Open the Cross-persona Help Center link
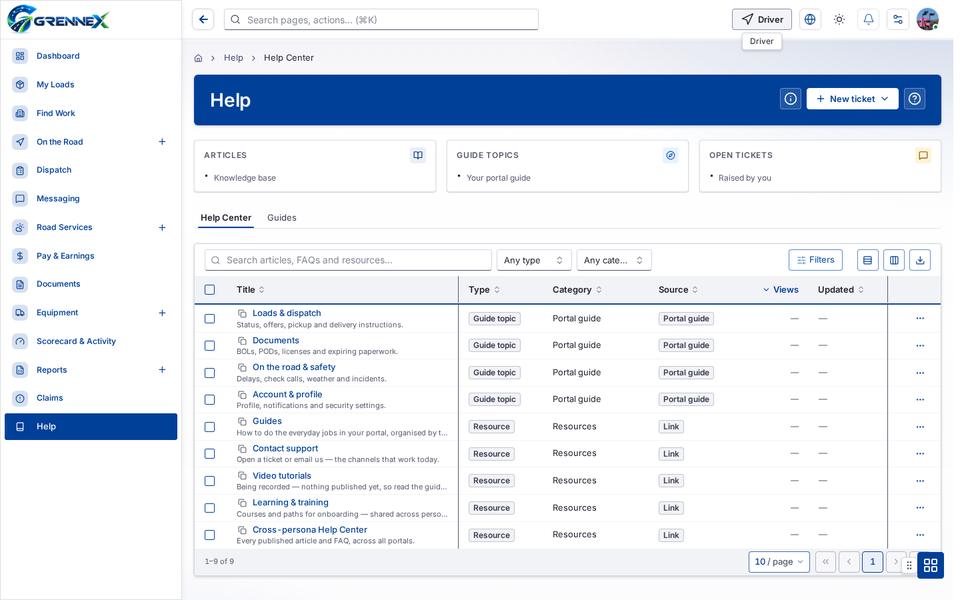 [310, 530]
